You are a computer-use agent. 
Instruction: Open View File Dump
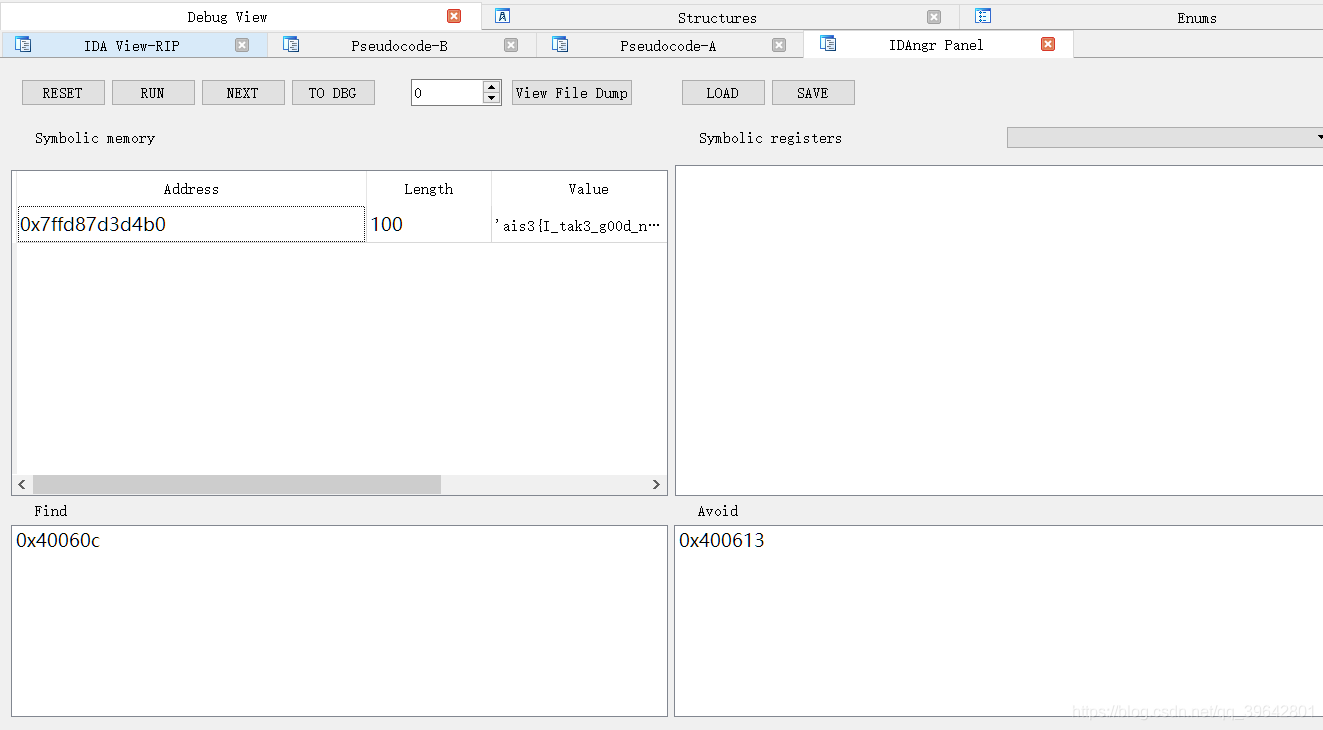572,93
